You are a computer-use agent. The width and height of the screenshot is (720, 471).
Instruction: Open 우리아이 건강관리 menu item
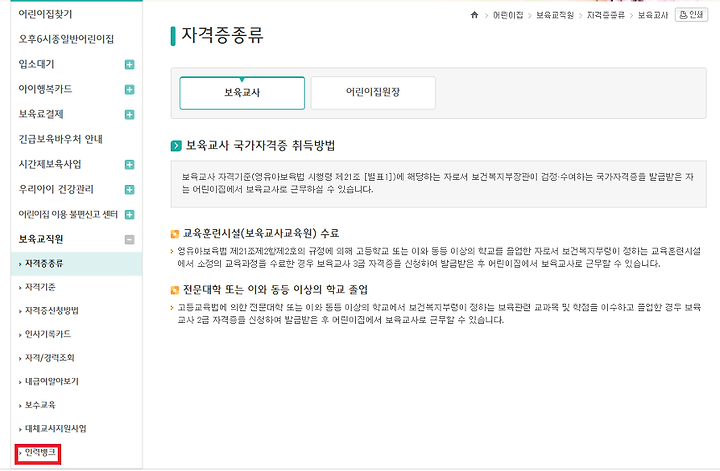pyautogui.click(x=56, y=189)
